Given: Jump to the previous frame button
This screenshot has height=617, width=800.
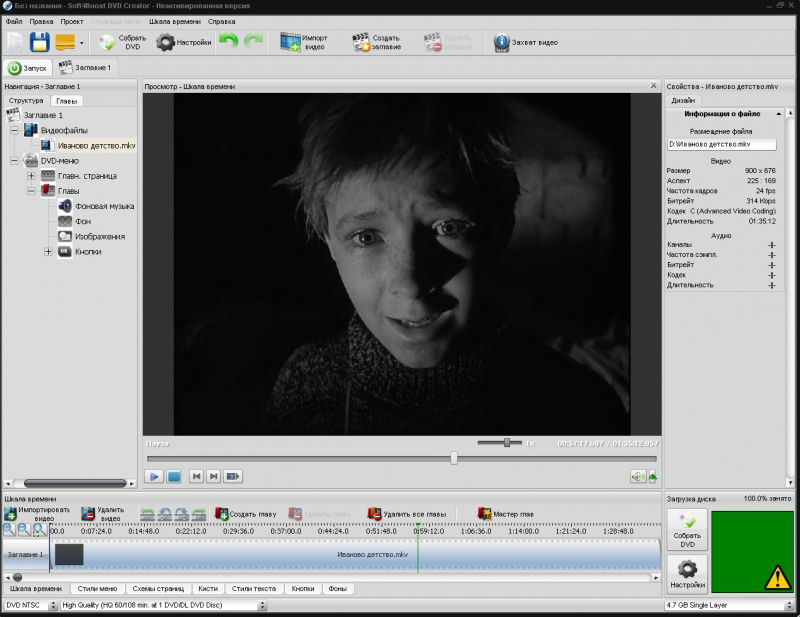Looking at the screenshot, I should click(x=196, y=477).
